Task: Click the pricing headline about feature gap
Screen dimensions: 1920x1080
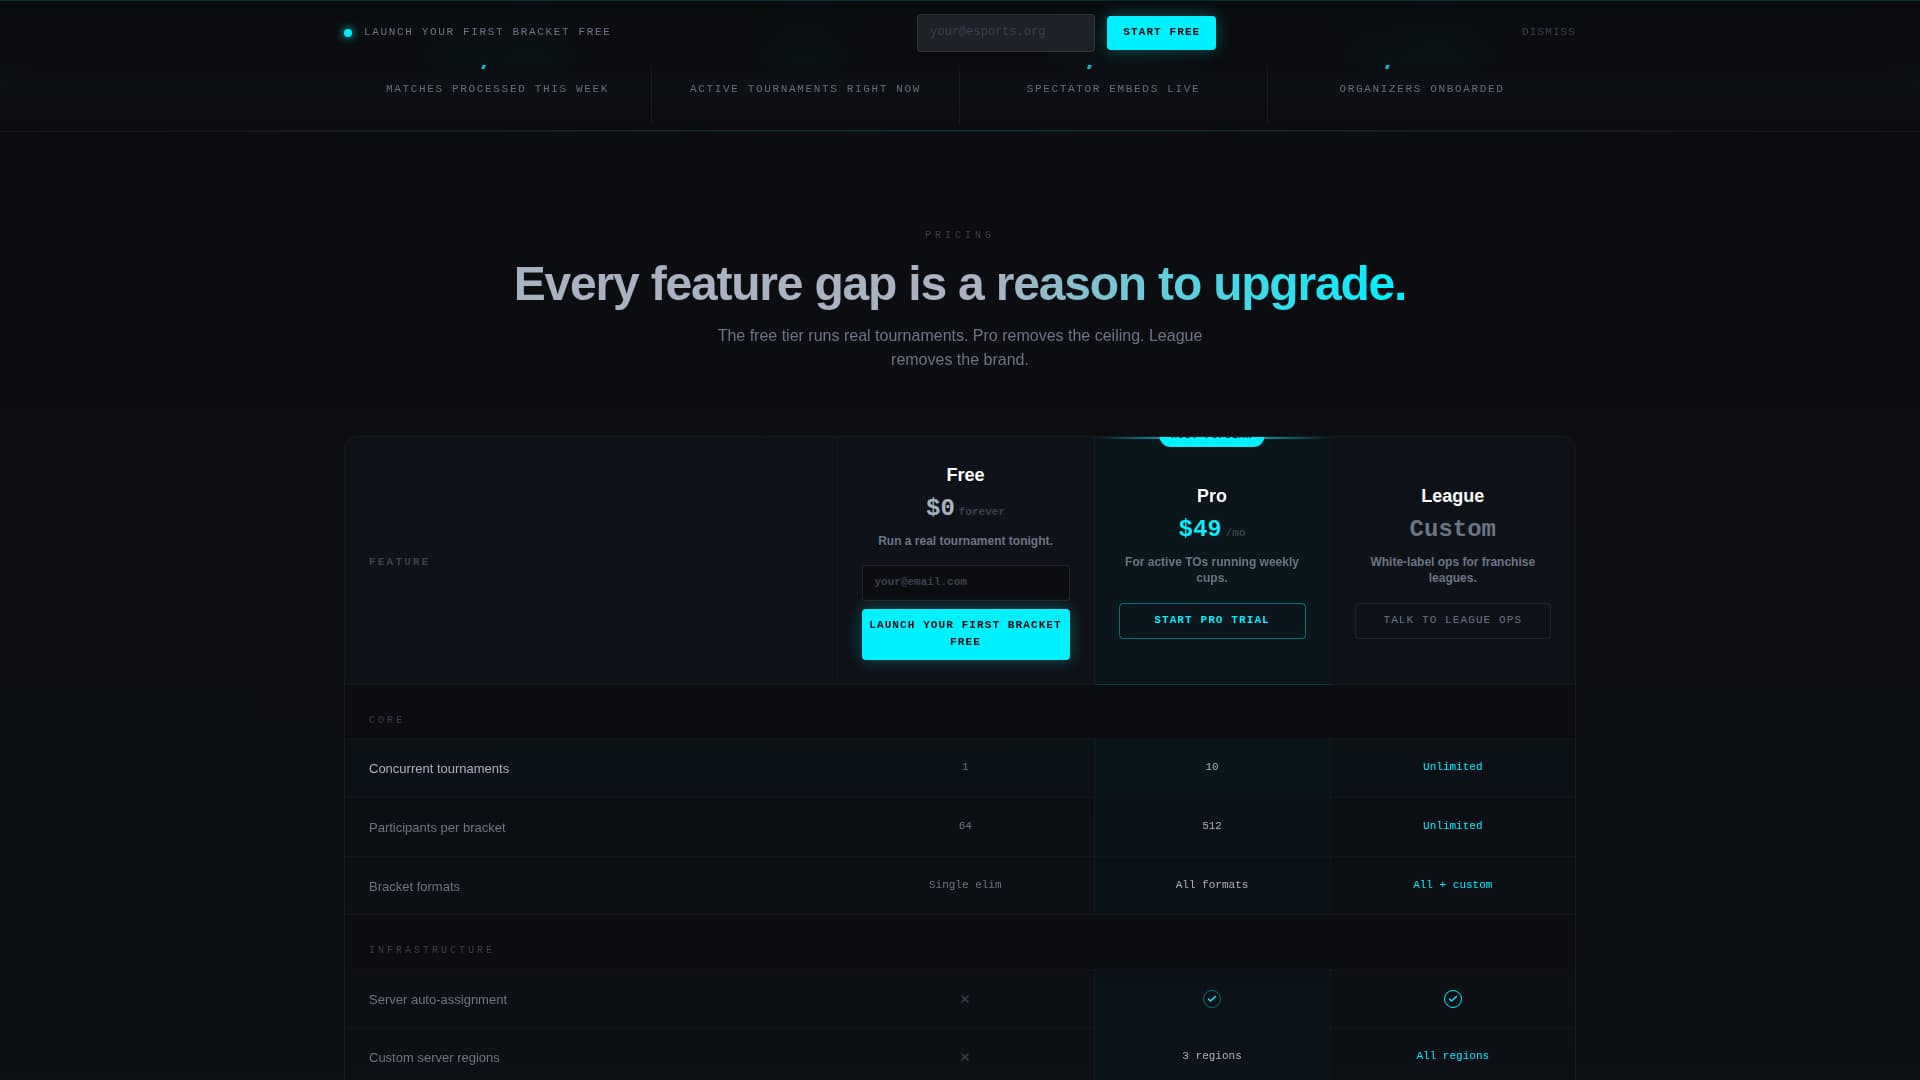Action: (x=959, y=284)
